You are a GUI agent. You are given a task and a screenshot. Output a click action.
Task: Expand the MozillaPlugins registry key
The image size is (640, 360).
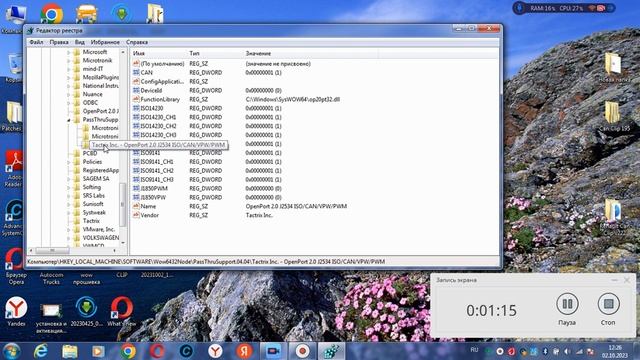coord(69,78)
